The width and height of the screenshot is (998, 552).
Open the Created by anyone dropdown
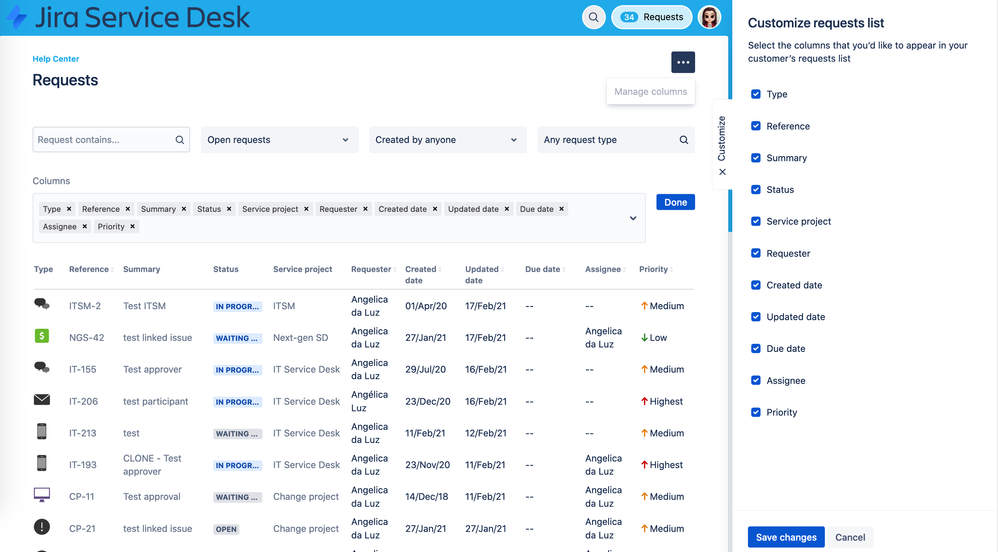[447, 140]
